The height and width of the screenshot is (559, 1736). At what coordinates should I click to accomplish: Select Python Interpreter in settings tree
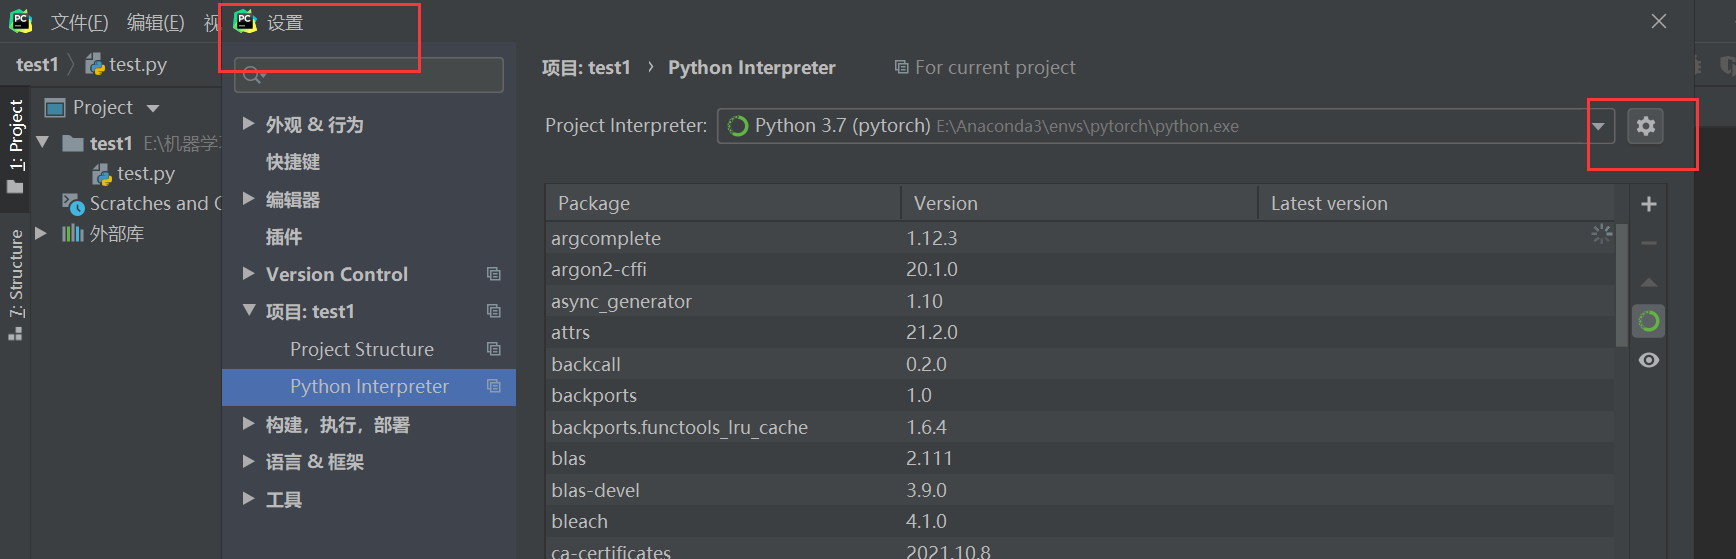(x=369, y=386)
